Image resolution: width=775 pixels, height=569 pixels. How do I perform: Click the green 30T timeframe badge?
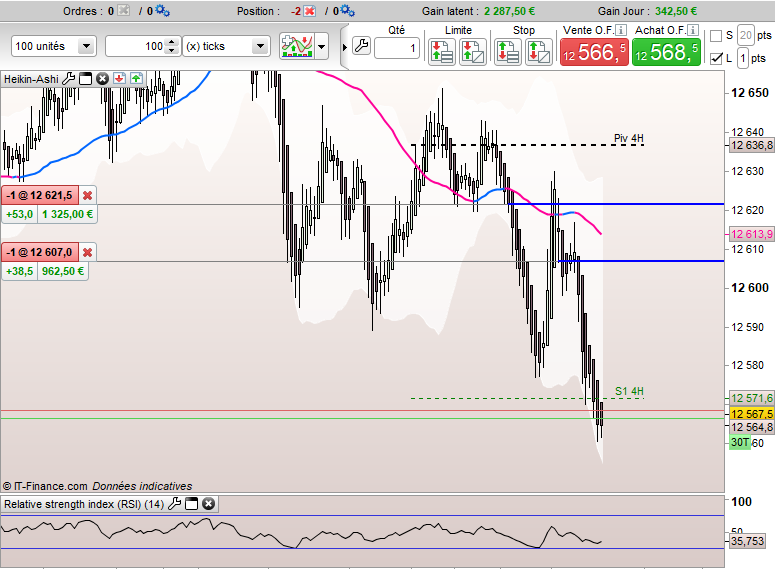(x=740, y=442)
